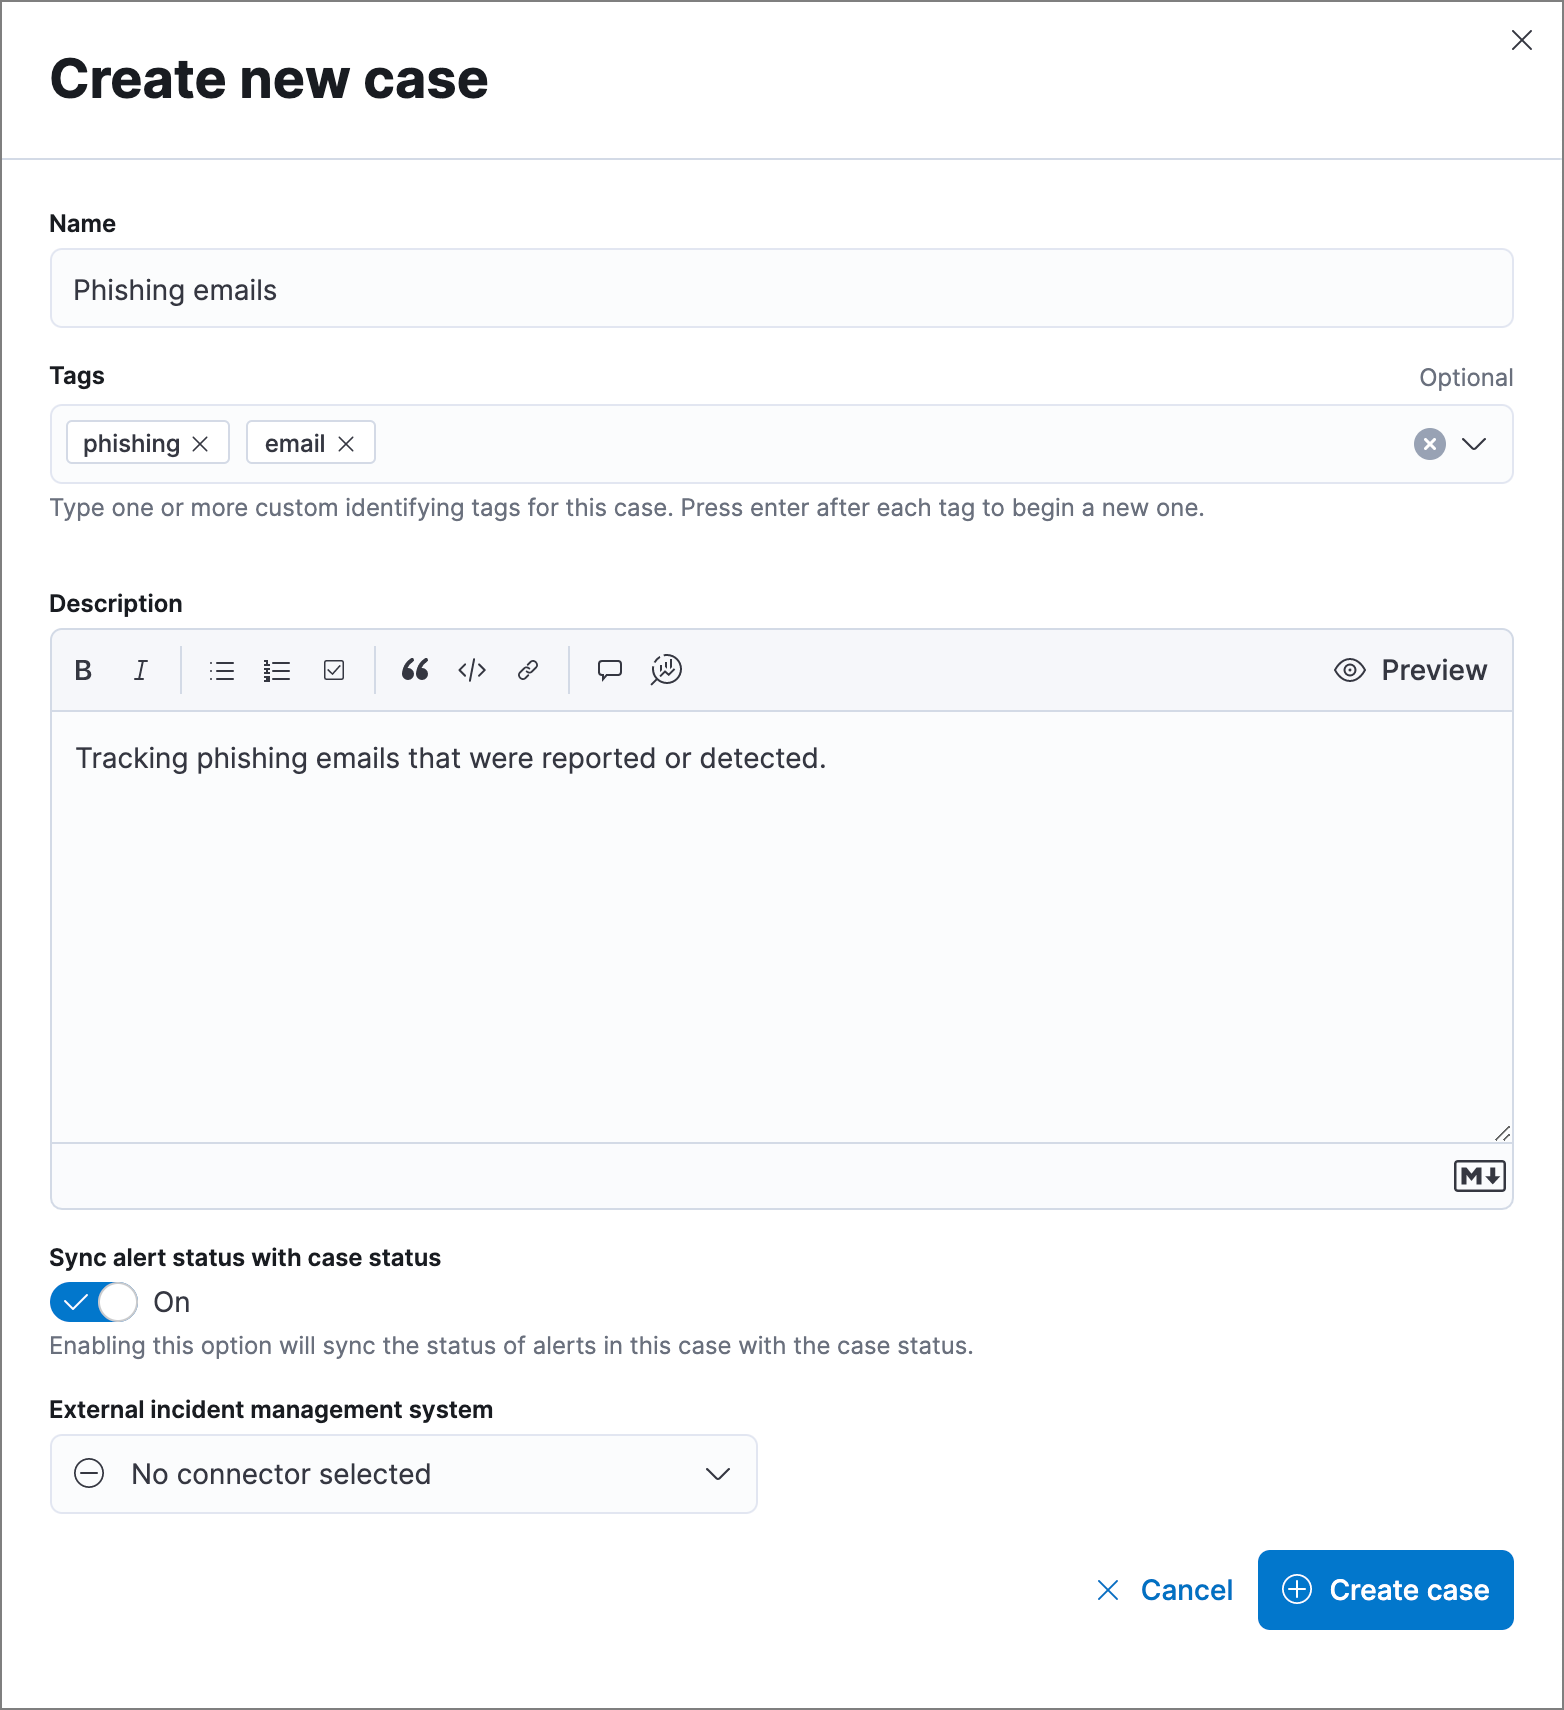Insert an unordered bullet list
The image size is (1564, 1710).
coord(221,670)
